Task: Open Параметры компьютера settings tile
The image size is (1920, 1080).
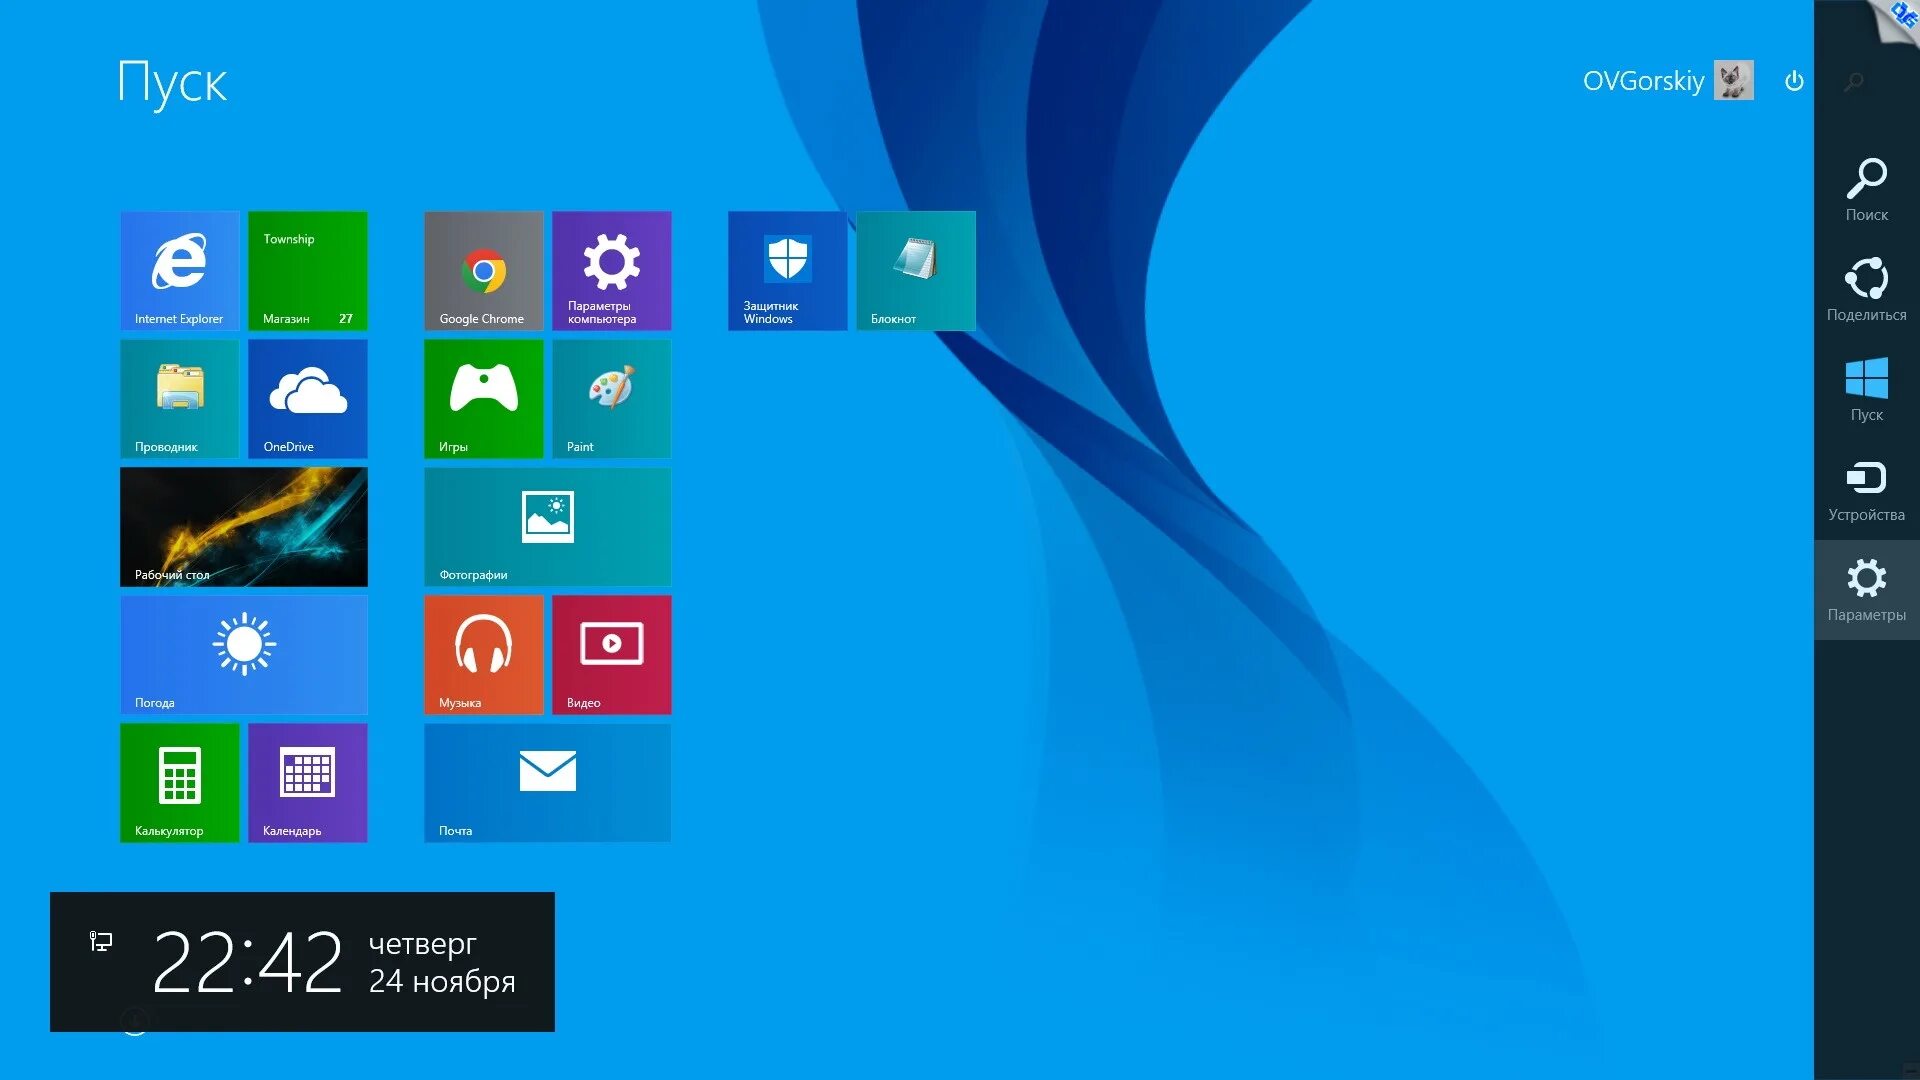Action: pos(612,271)
